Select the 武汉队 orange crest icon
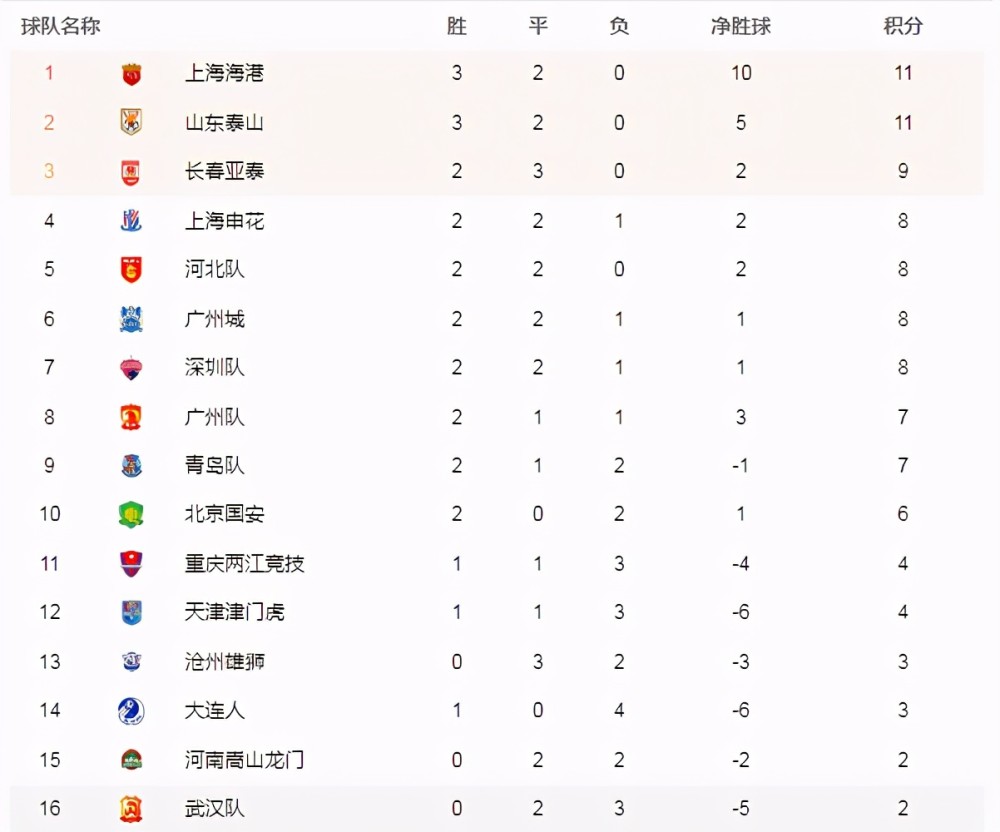 (131, 809)
